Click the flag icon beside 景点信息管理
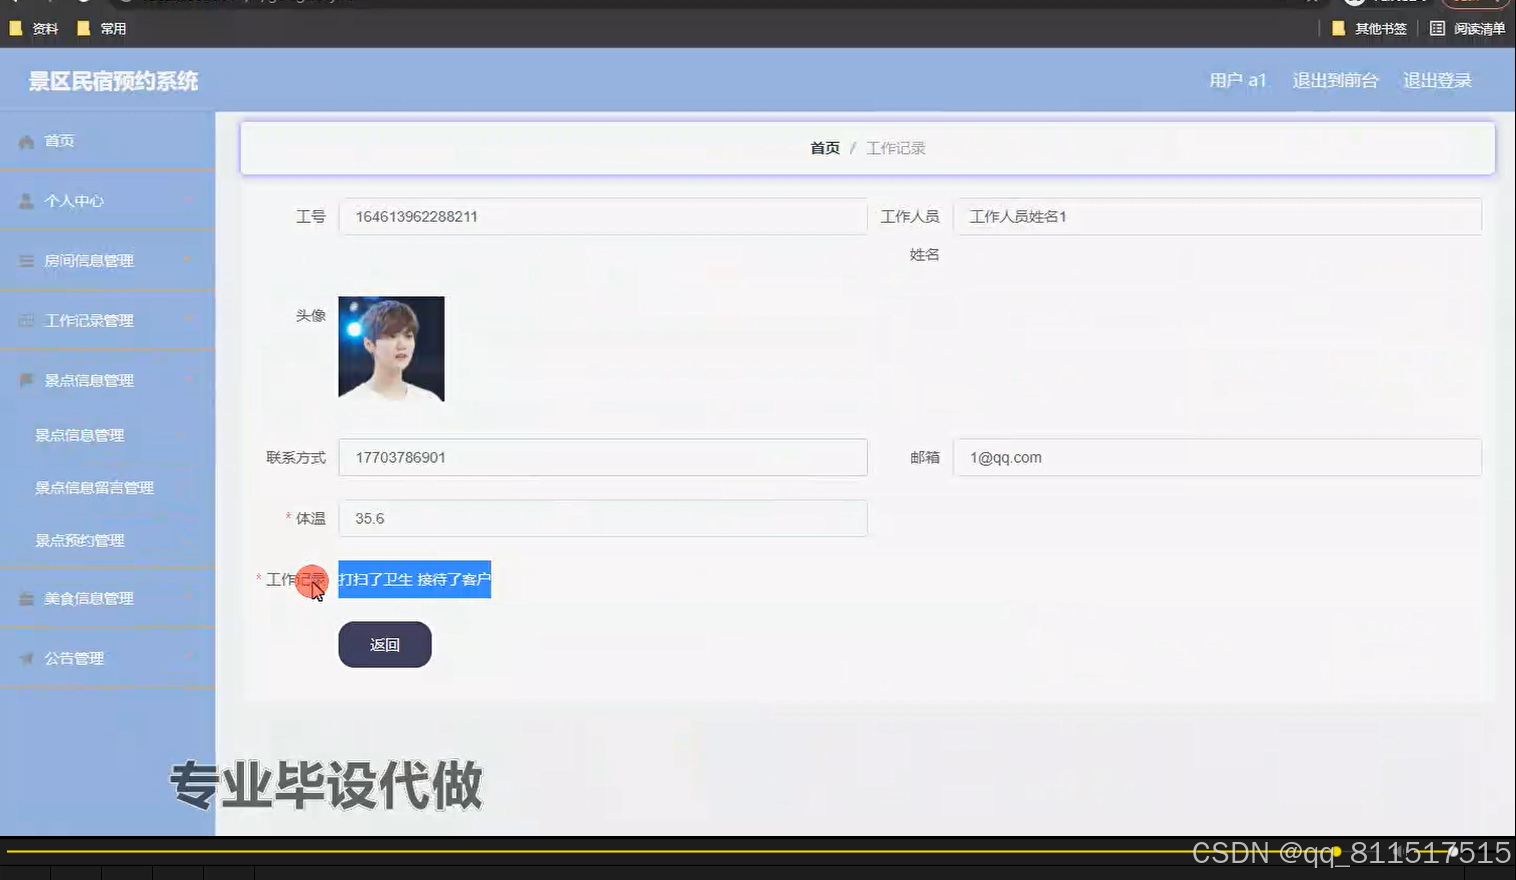Viewport: 1516px width, 880px height. click(25, 380)
